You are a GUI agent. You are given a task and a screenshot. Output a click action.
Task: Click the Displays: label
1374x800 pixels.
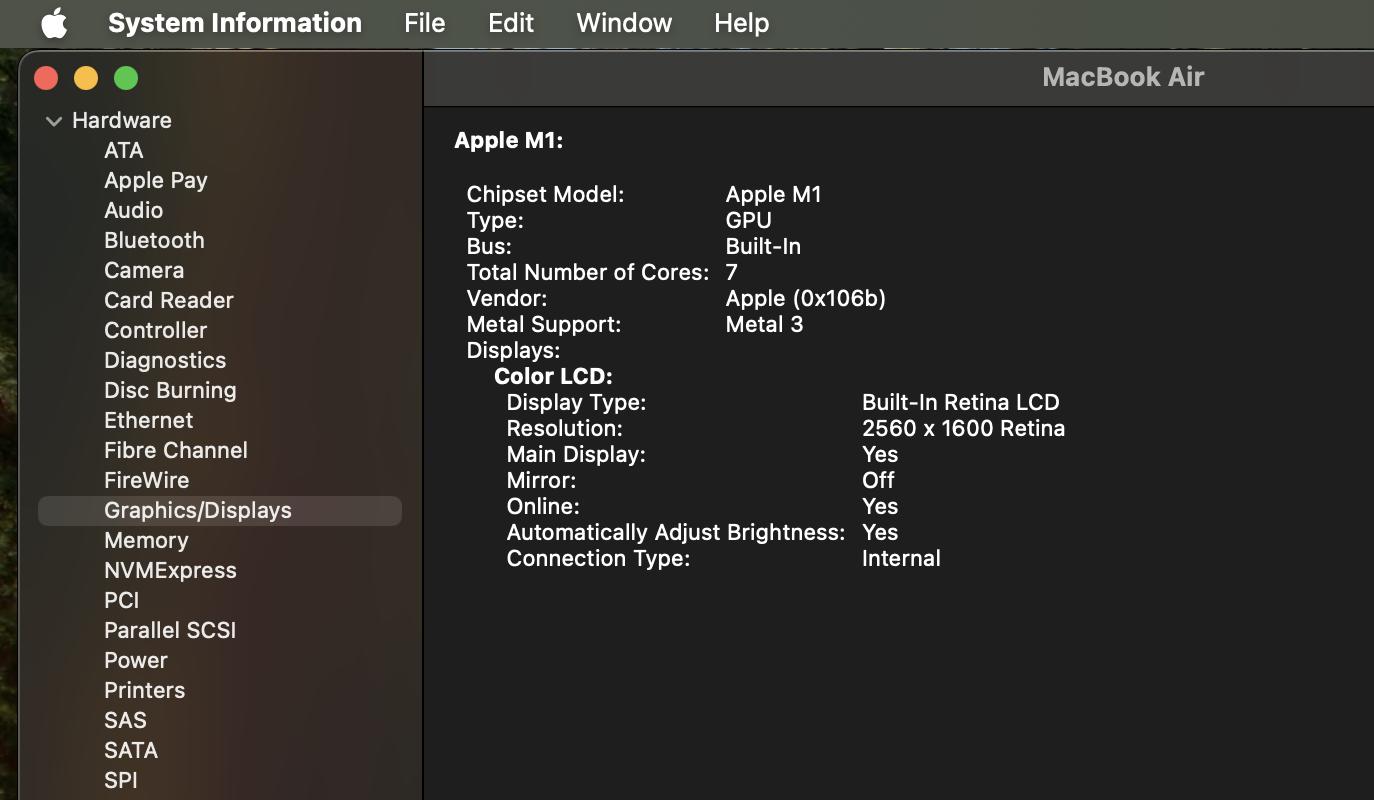(513, 350)
